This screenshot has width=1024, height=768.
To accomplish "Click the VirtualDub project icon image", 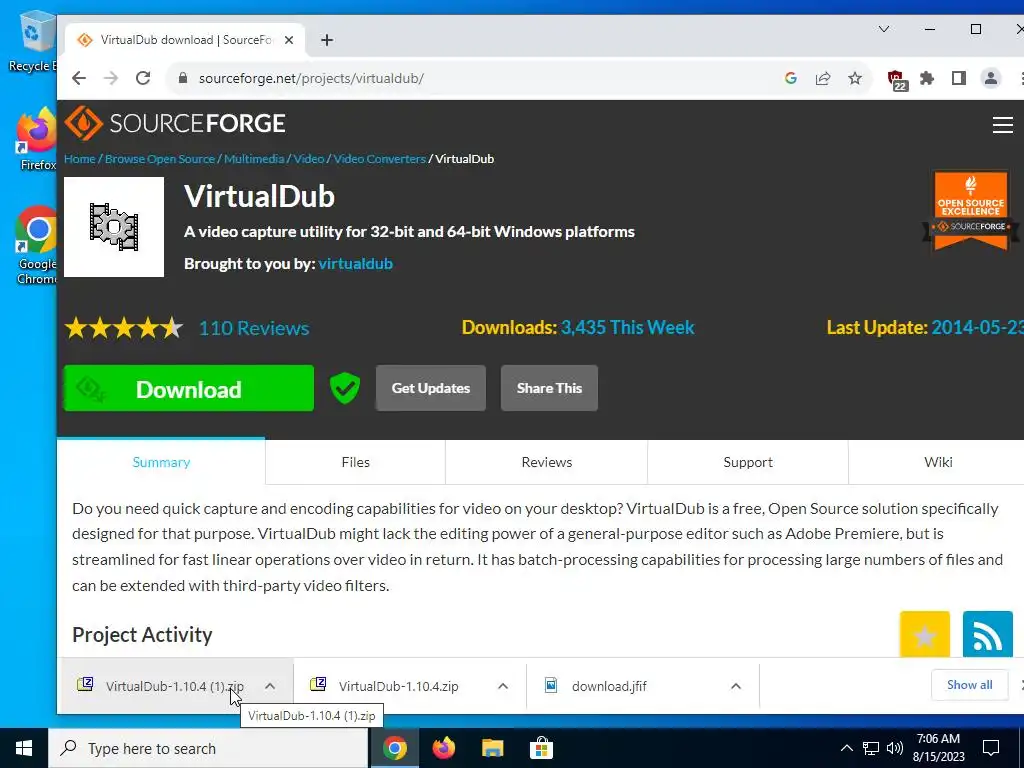I will coord(114,227).
